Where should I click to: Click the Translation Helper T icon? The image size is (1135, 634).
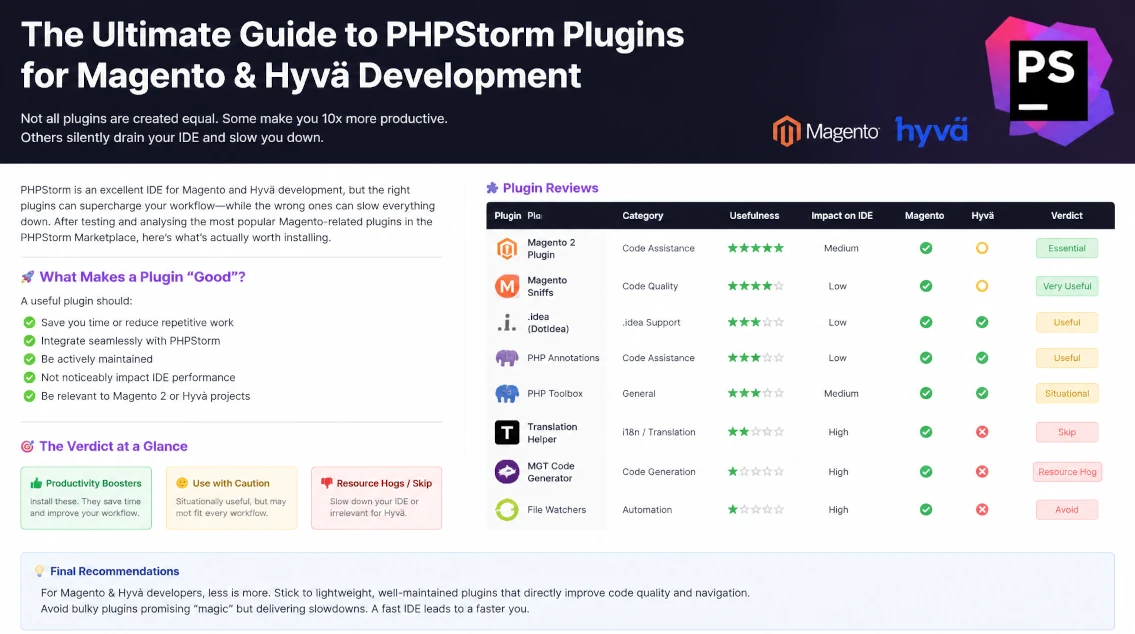coord(507,432)
